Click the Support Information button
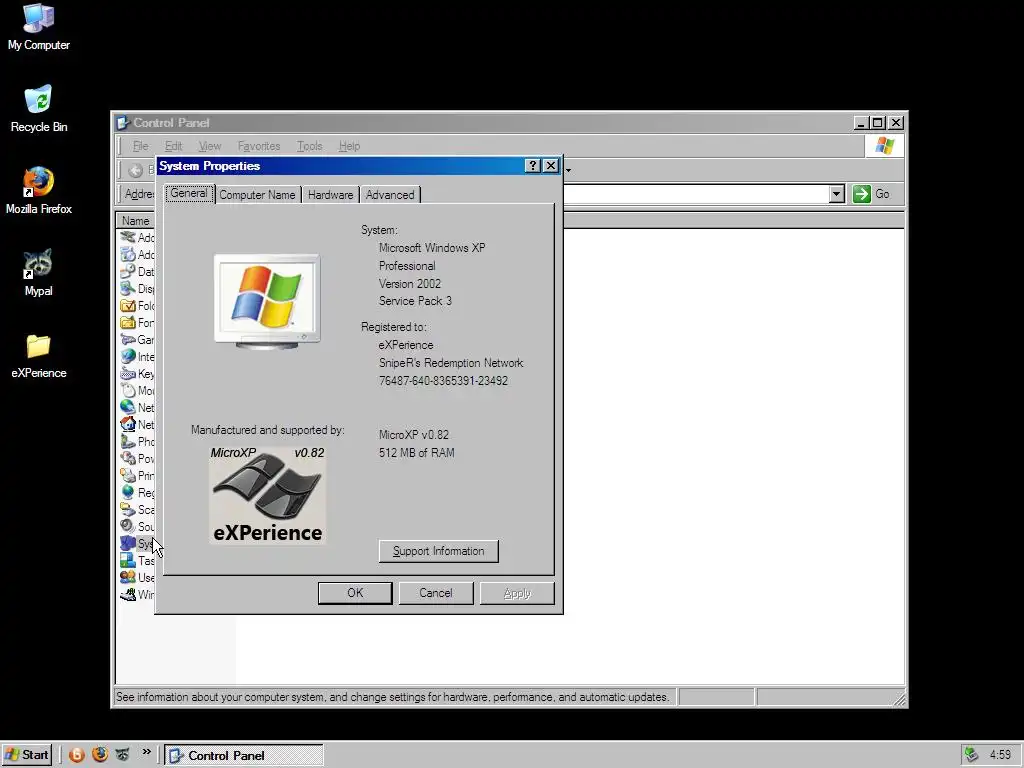The width and height of the screenshot is (1024, 768). coord(439,551)
